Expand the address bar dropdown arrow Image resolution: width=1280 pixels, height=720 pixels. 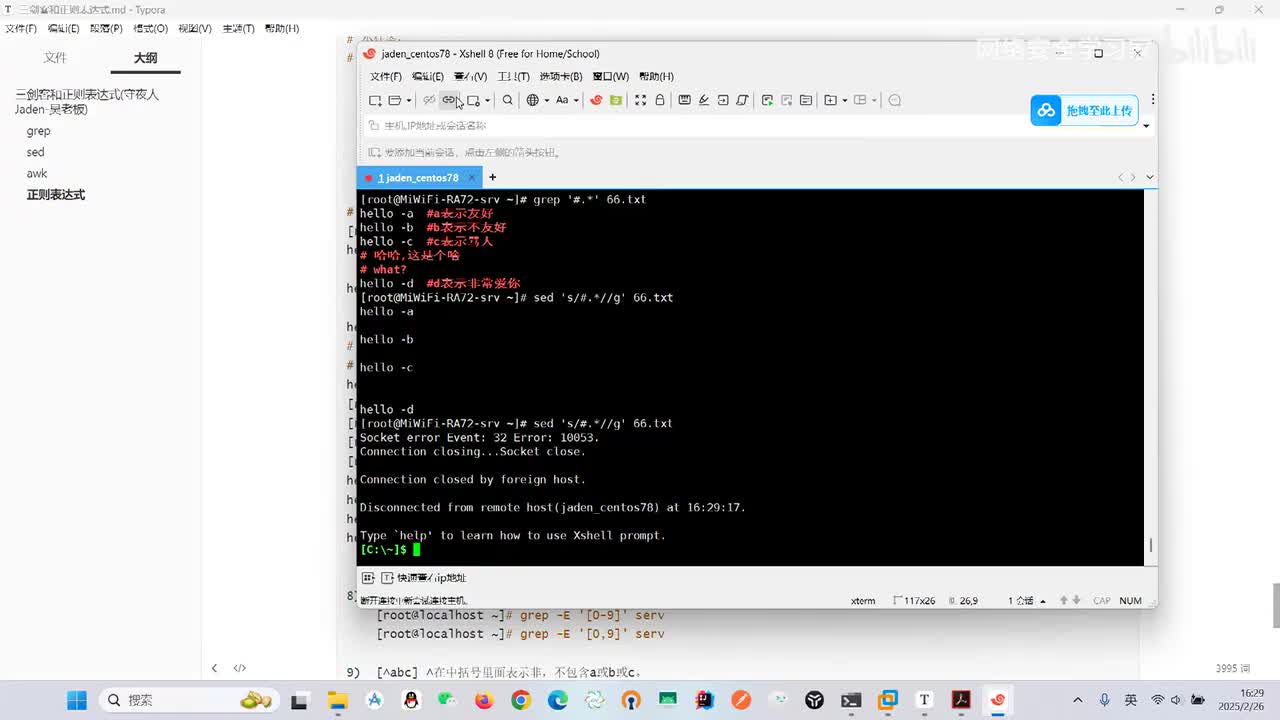coord(1146,126)
